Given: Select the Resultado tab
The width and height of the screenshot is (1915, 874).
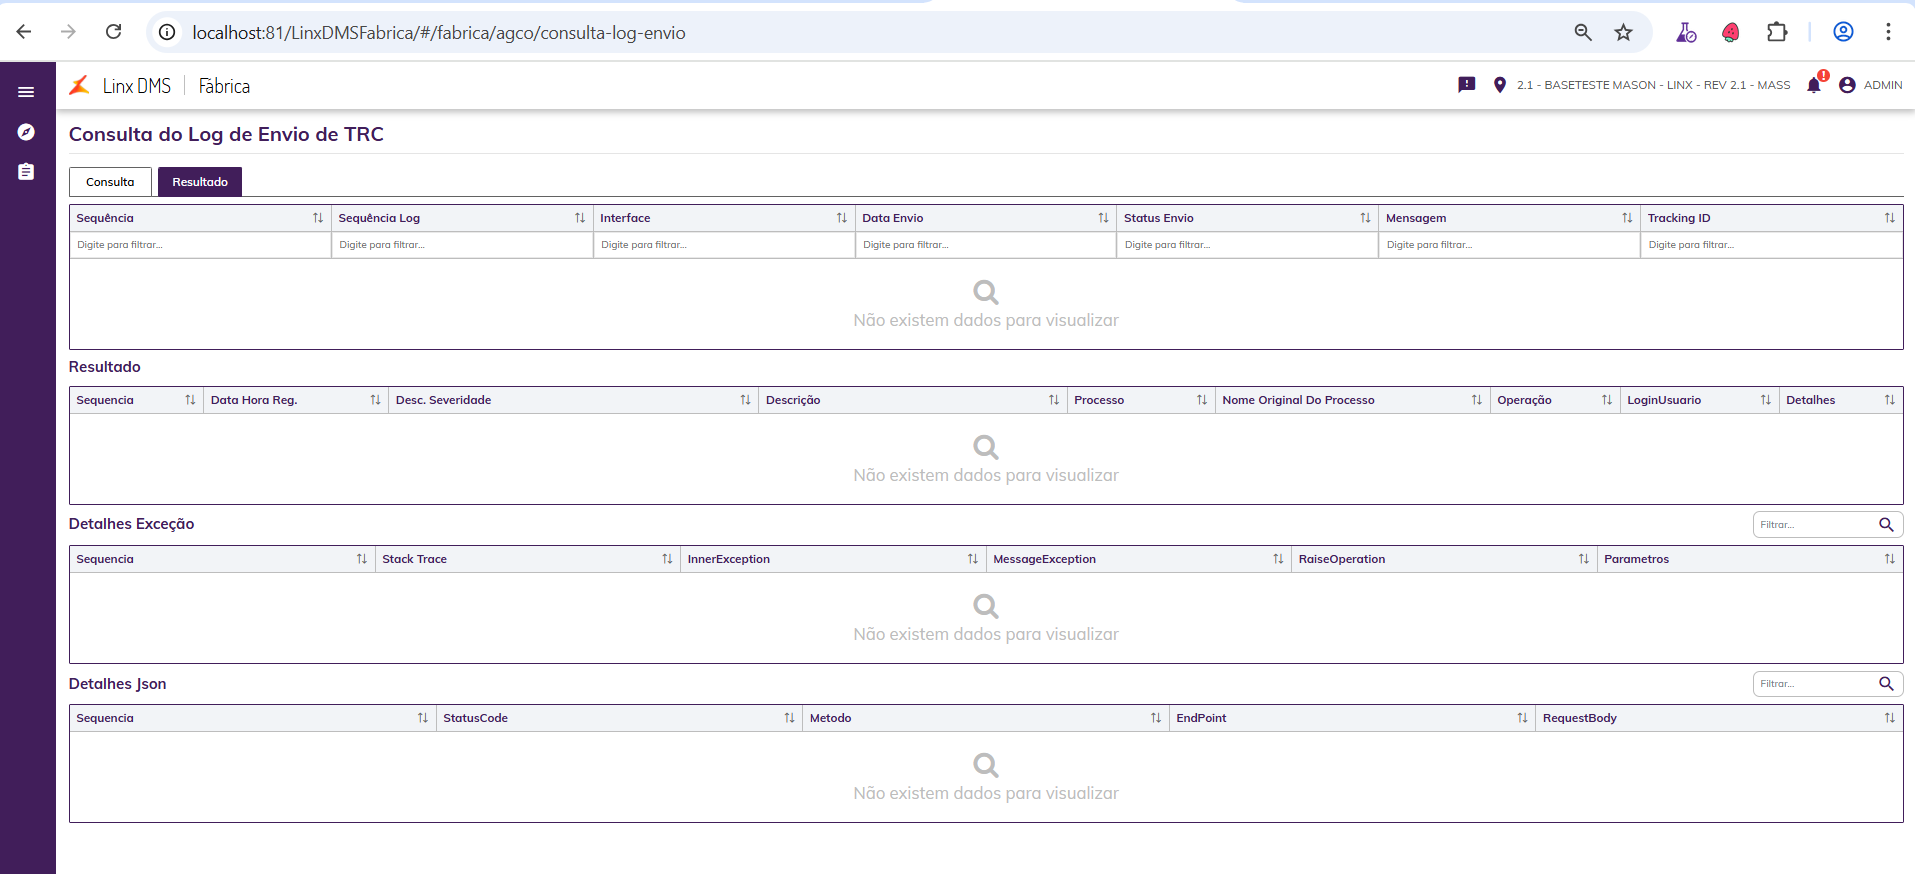Looking at the screenshot, I should (x=200, y=182).
